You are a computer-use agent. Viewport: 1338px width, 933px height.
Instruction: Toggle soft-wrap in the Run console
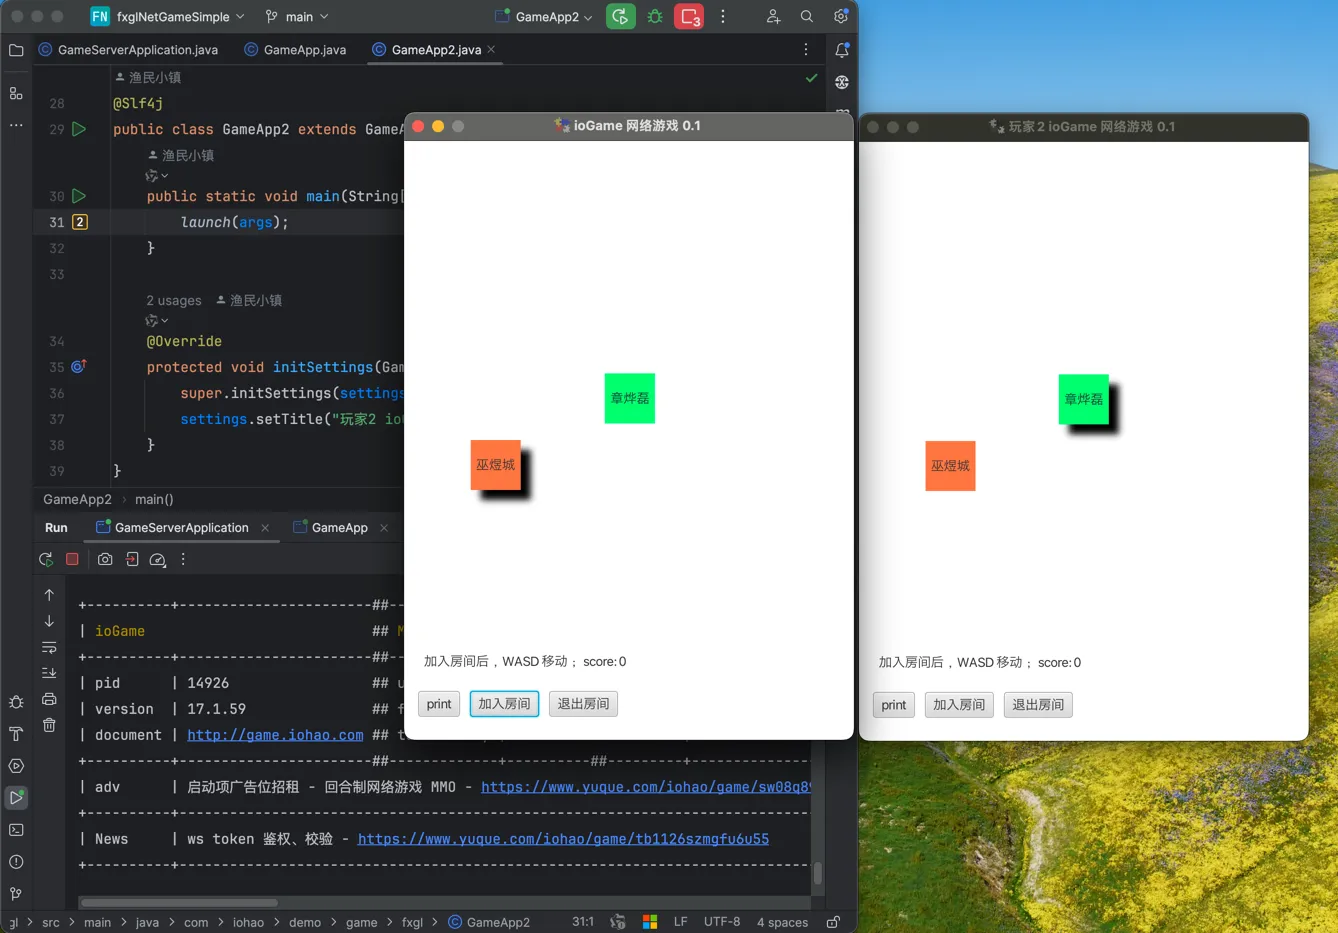tap(49, 647)
